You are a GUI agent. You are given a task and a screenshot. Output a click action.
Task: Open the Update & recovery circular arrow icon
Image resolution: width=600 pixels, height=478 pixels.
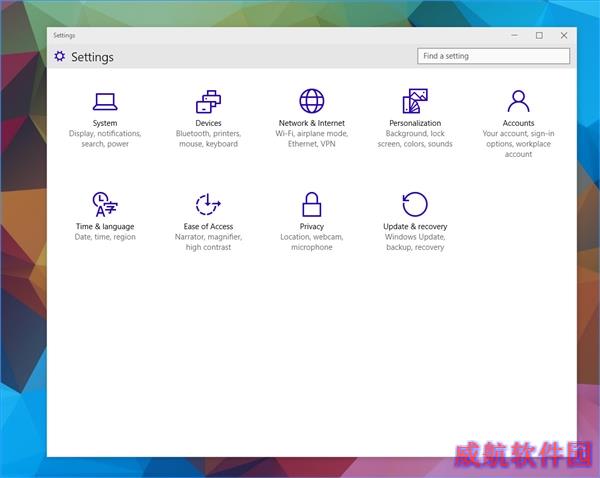point(415,204)
